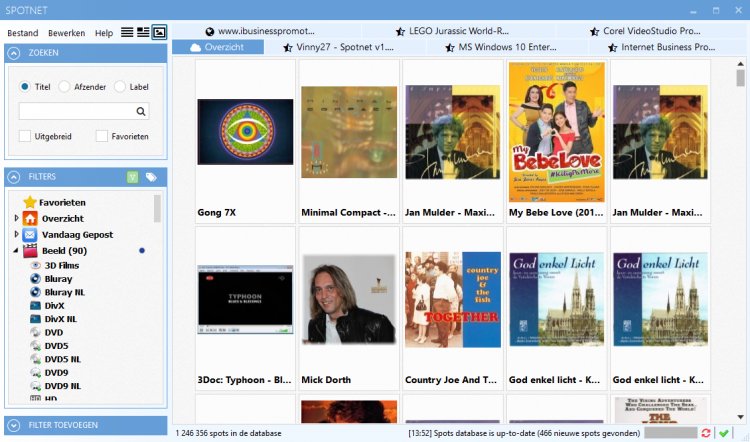Click the main view scroll up arrow

tap(740, 64)
